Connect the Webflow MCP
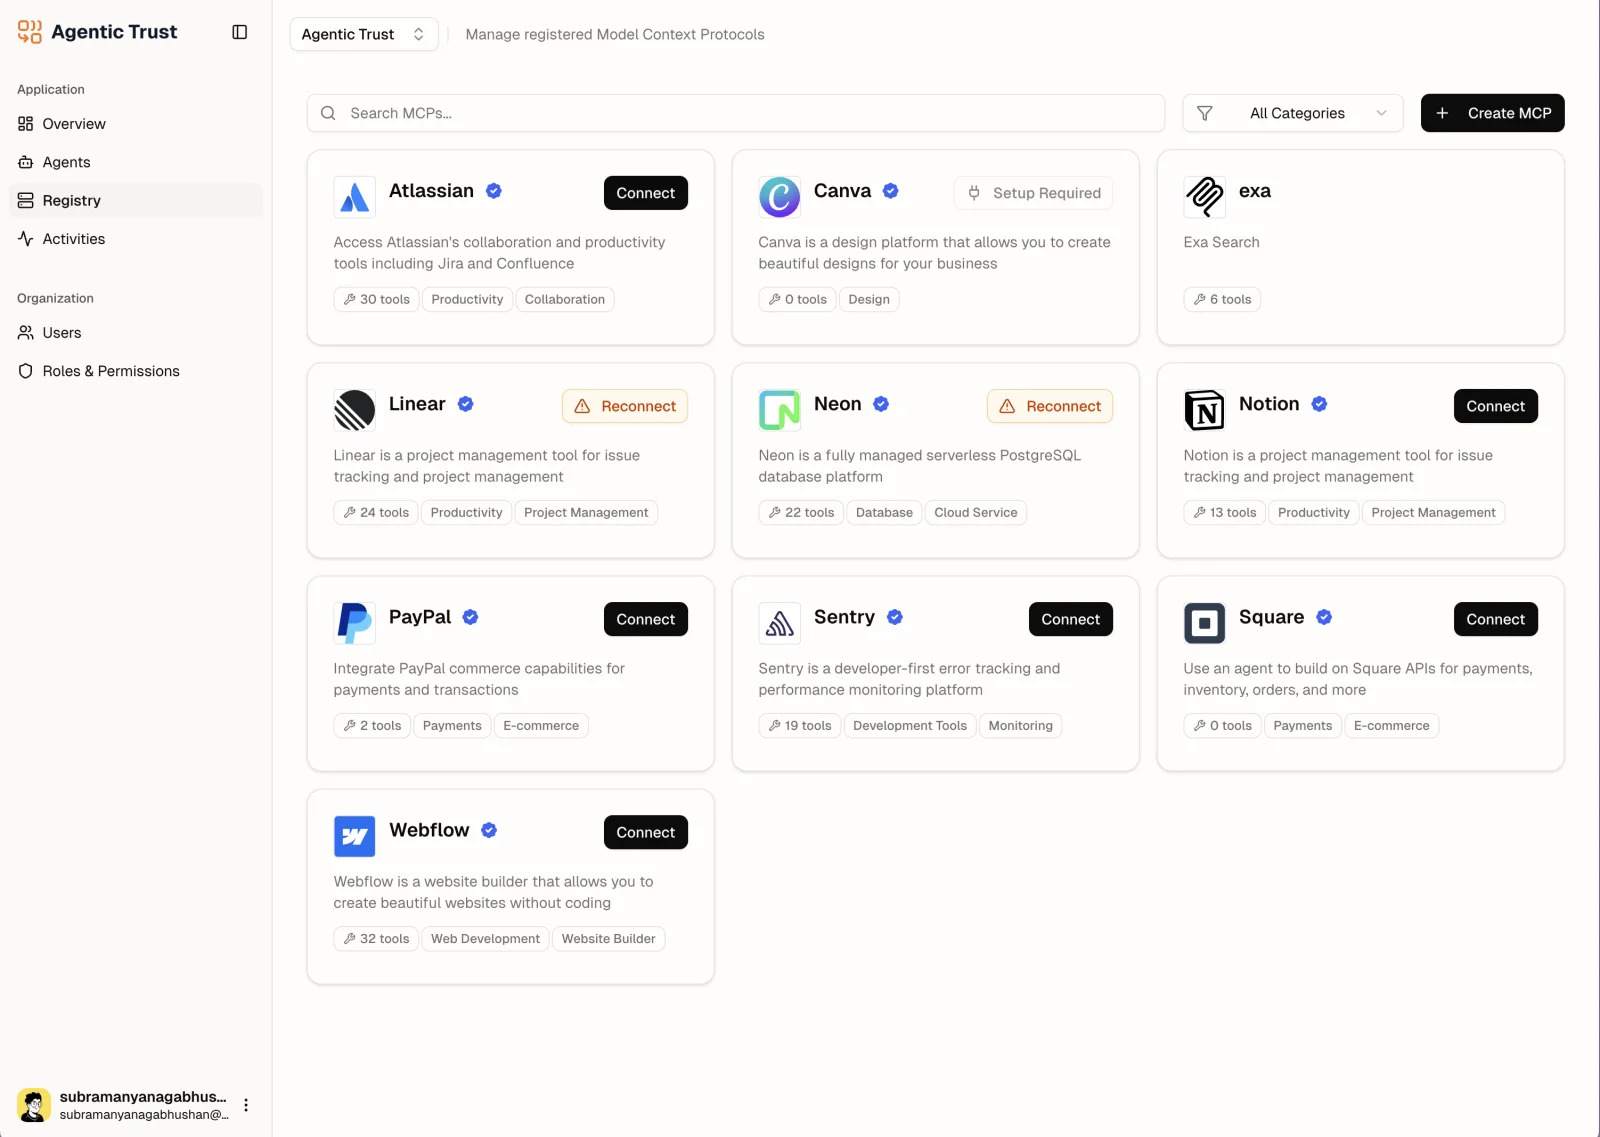Image resolution: width=1600 pixels, height=1137 pixels. click(x=646, y=832)
